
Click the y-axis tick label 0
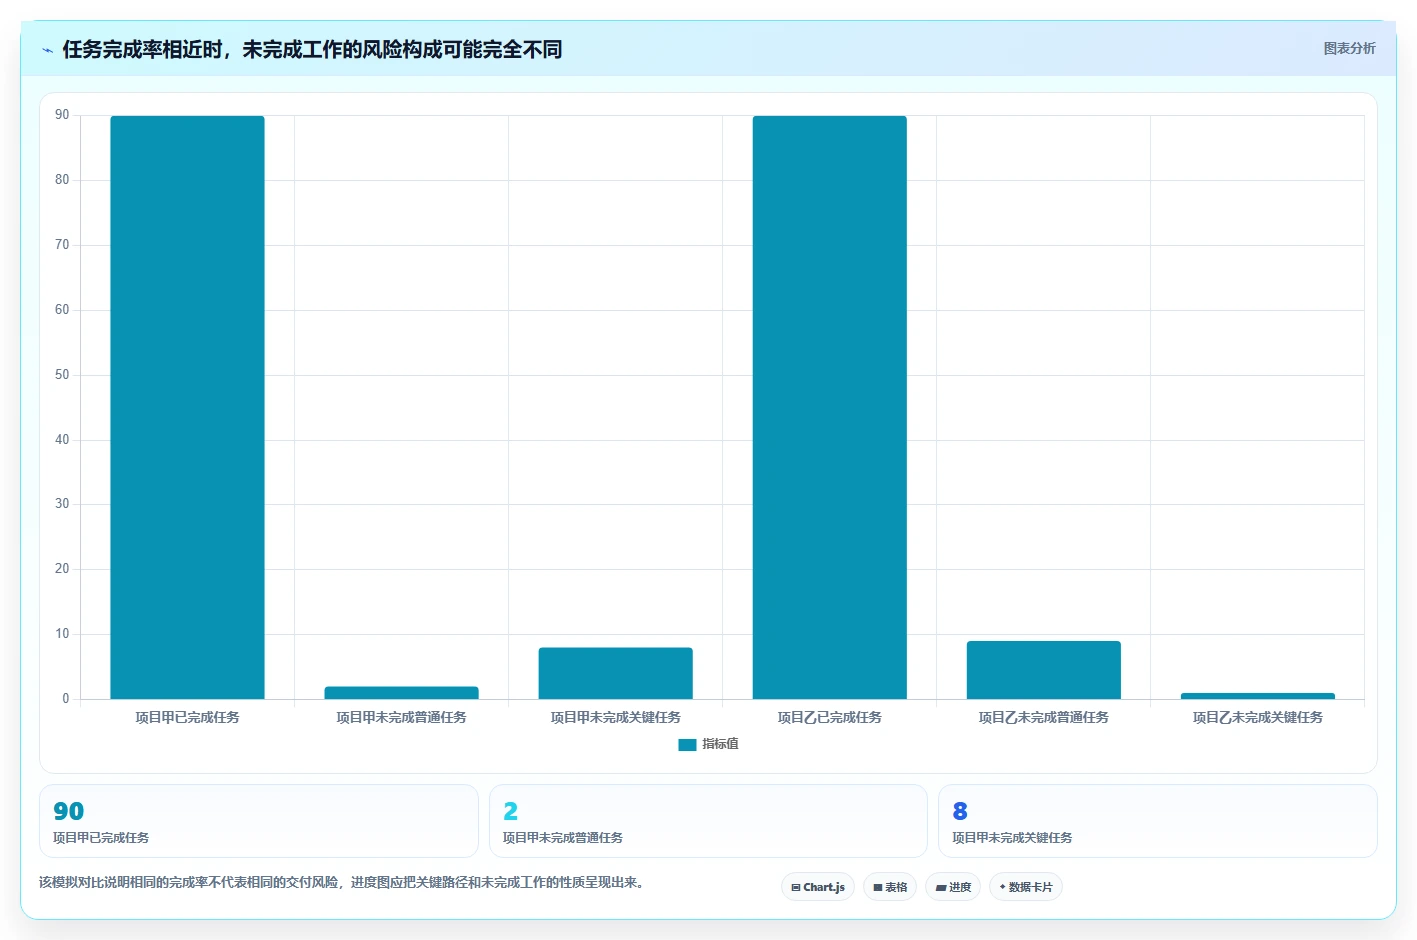[x=66, y=699]
